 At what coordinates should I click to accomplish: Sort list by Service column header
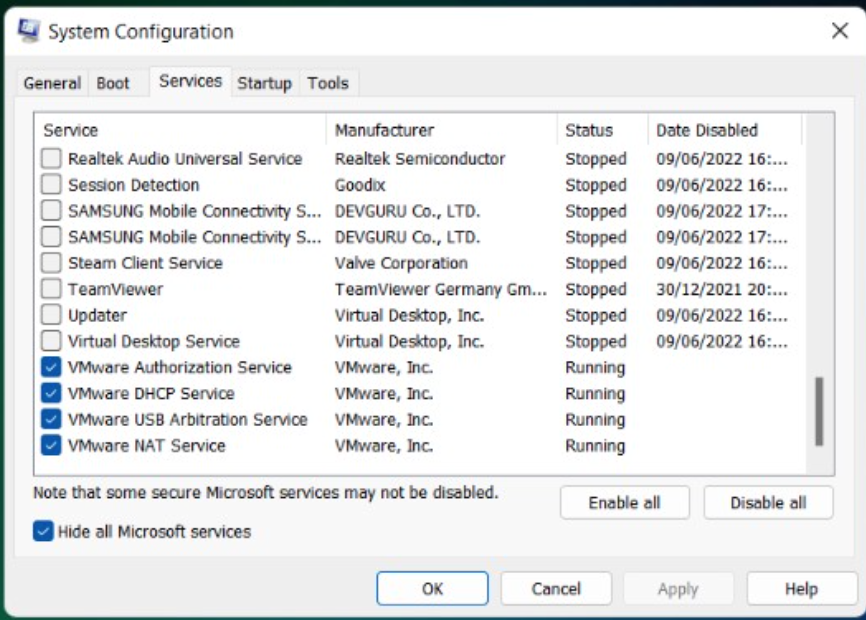coord(180,130)
